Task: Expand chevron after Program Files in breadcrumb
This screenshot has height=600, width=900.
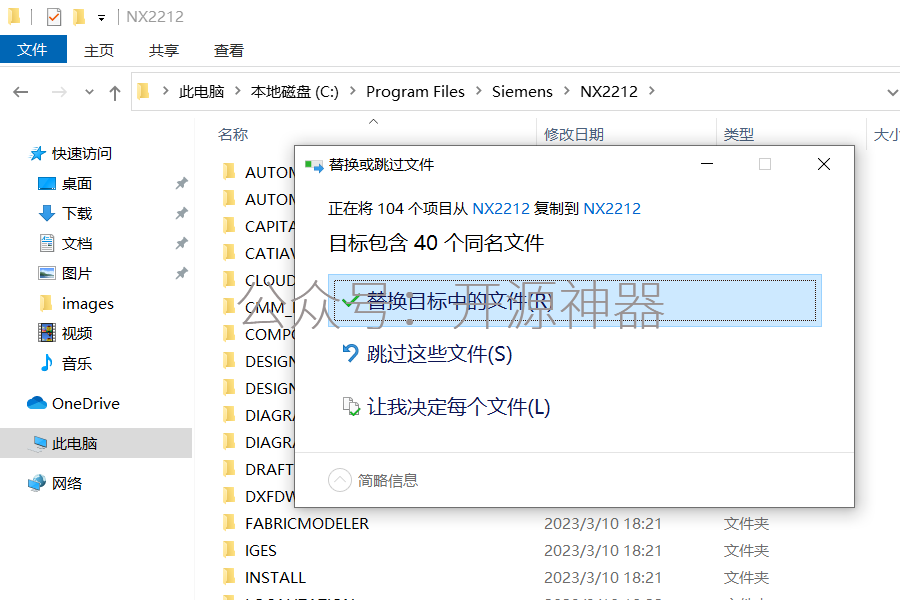Action: (479, 91)
